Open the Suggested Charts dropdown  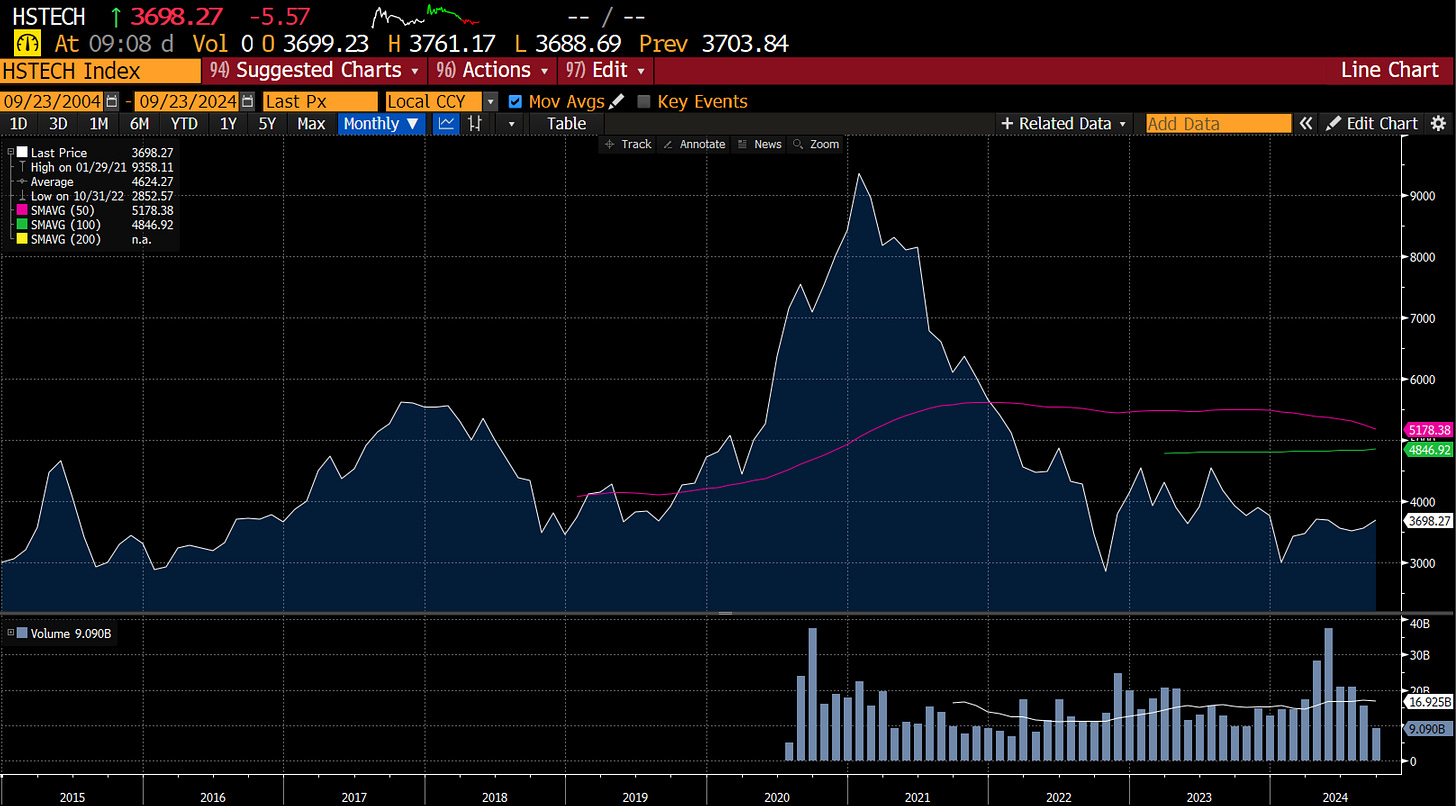[316, 70]
